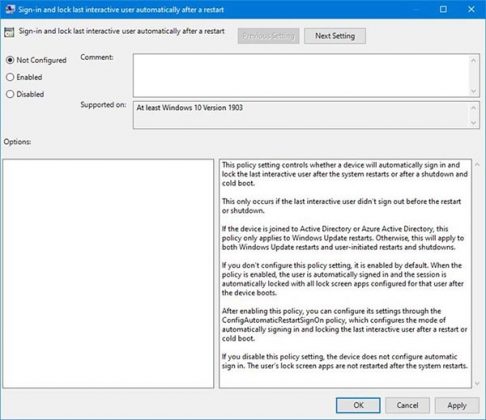Go to the Next Setting
Screen dimensions: 486x420
(335, 36)
